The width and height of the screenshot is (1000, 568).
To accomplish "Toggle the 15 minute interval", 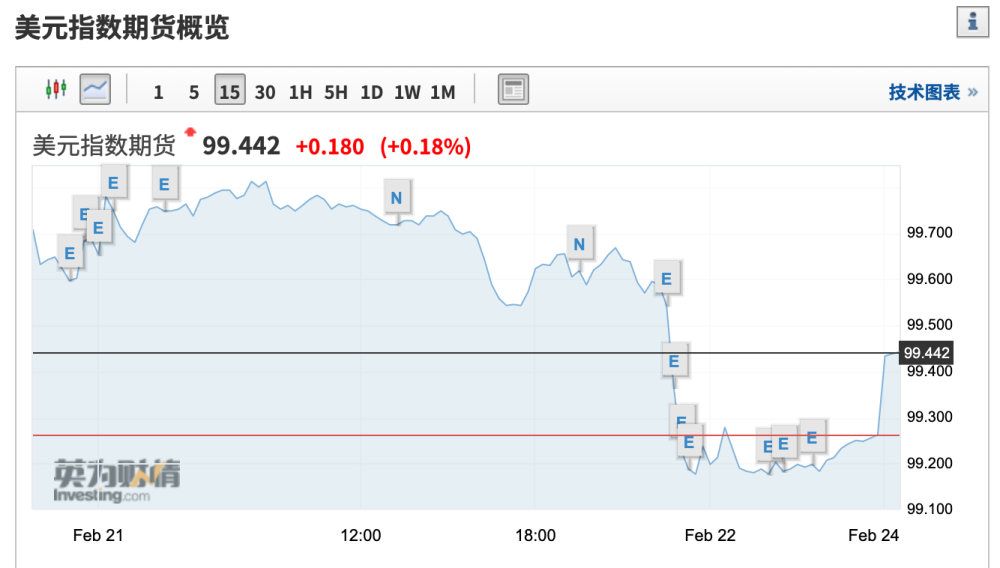I will 230,90.
